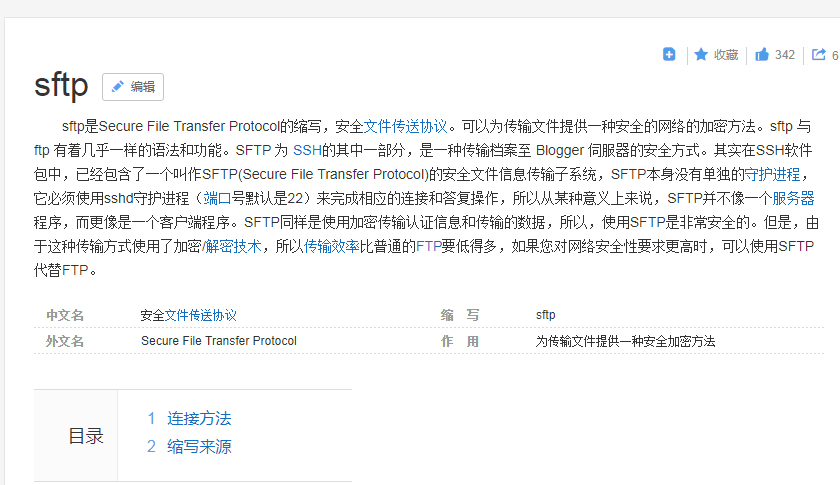Viewport: 840px width, 485px height.
Task: Click the 中文名 label
Action: pos(65,315)
